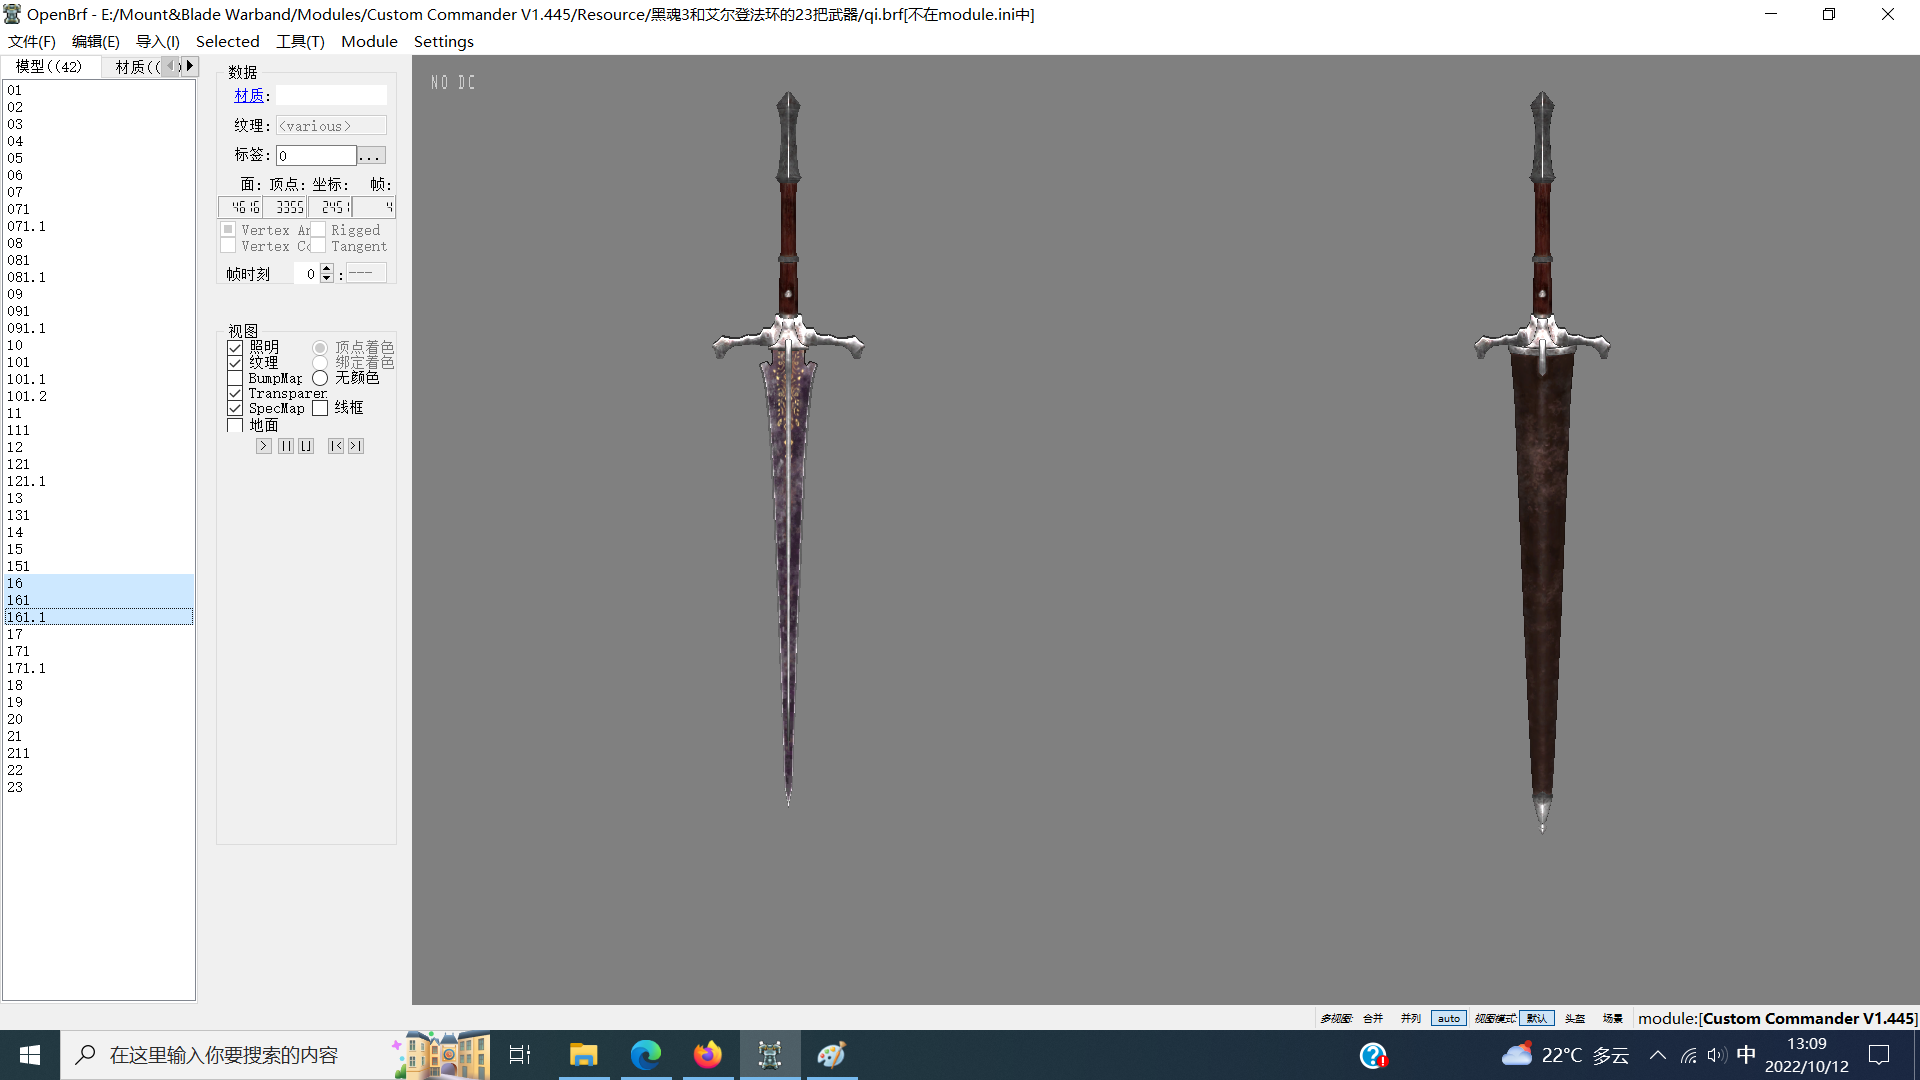Toggle the 纹理 texture checkbox

(235, 362)
